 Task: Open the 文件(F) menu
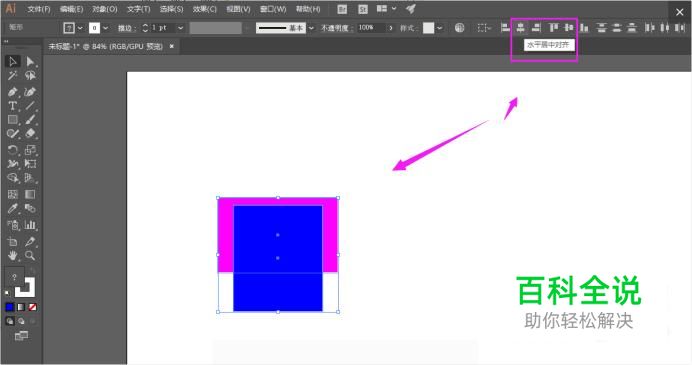(39, 9)
